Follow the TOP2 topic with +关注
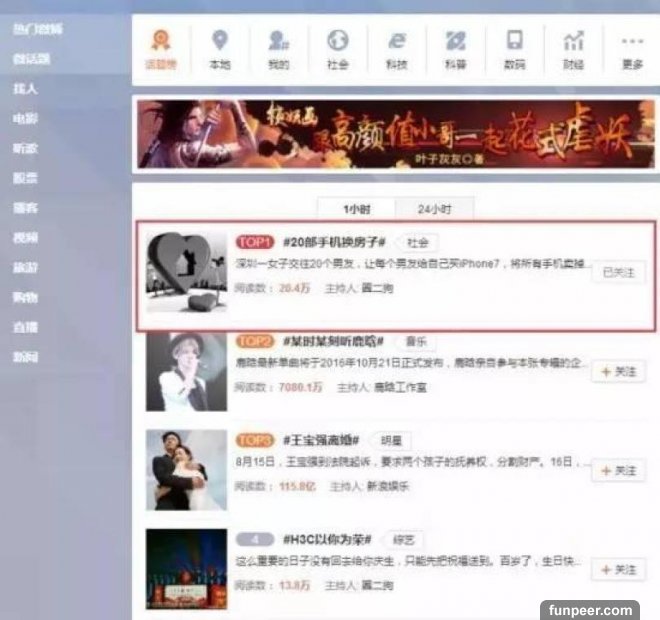Image resolution: width=660 pixels, height=620 pixels. [618, 371]
